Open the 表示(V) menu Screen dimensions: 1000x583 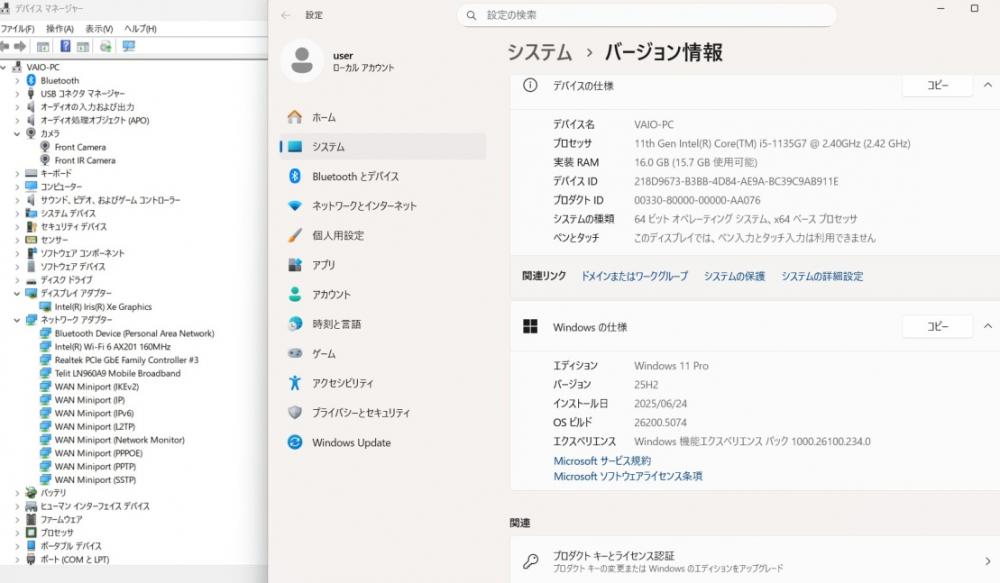[99, 29]
